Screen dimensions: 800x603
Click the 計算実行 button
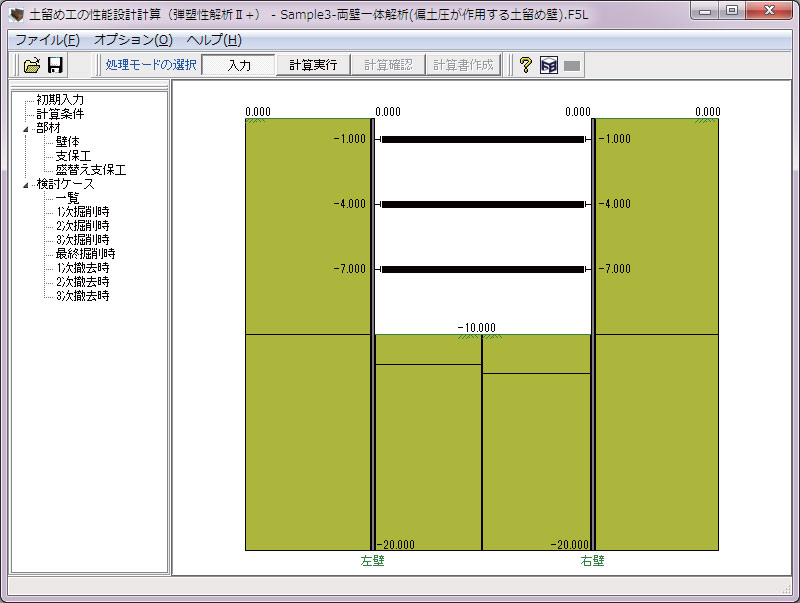pos(313,65)
